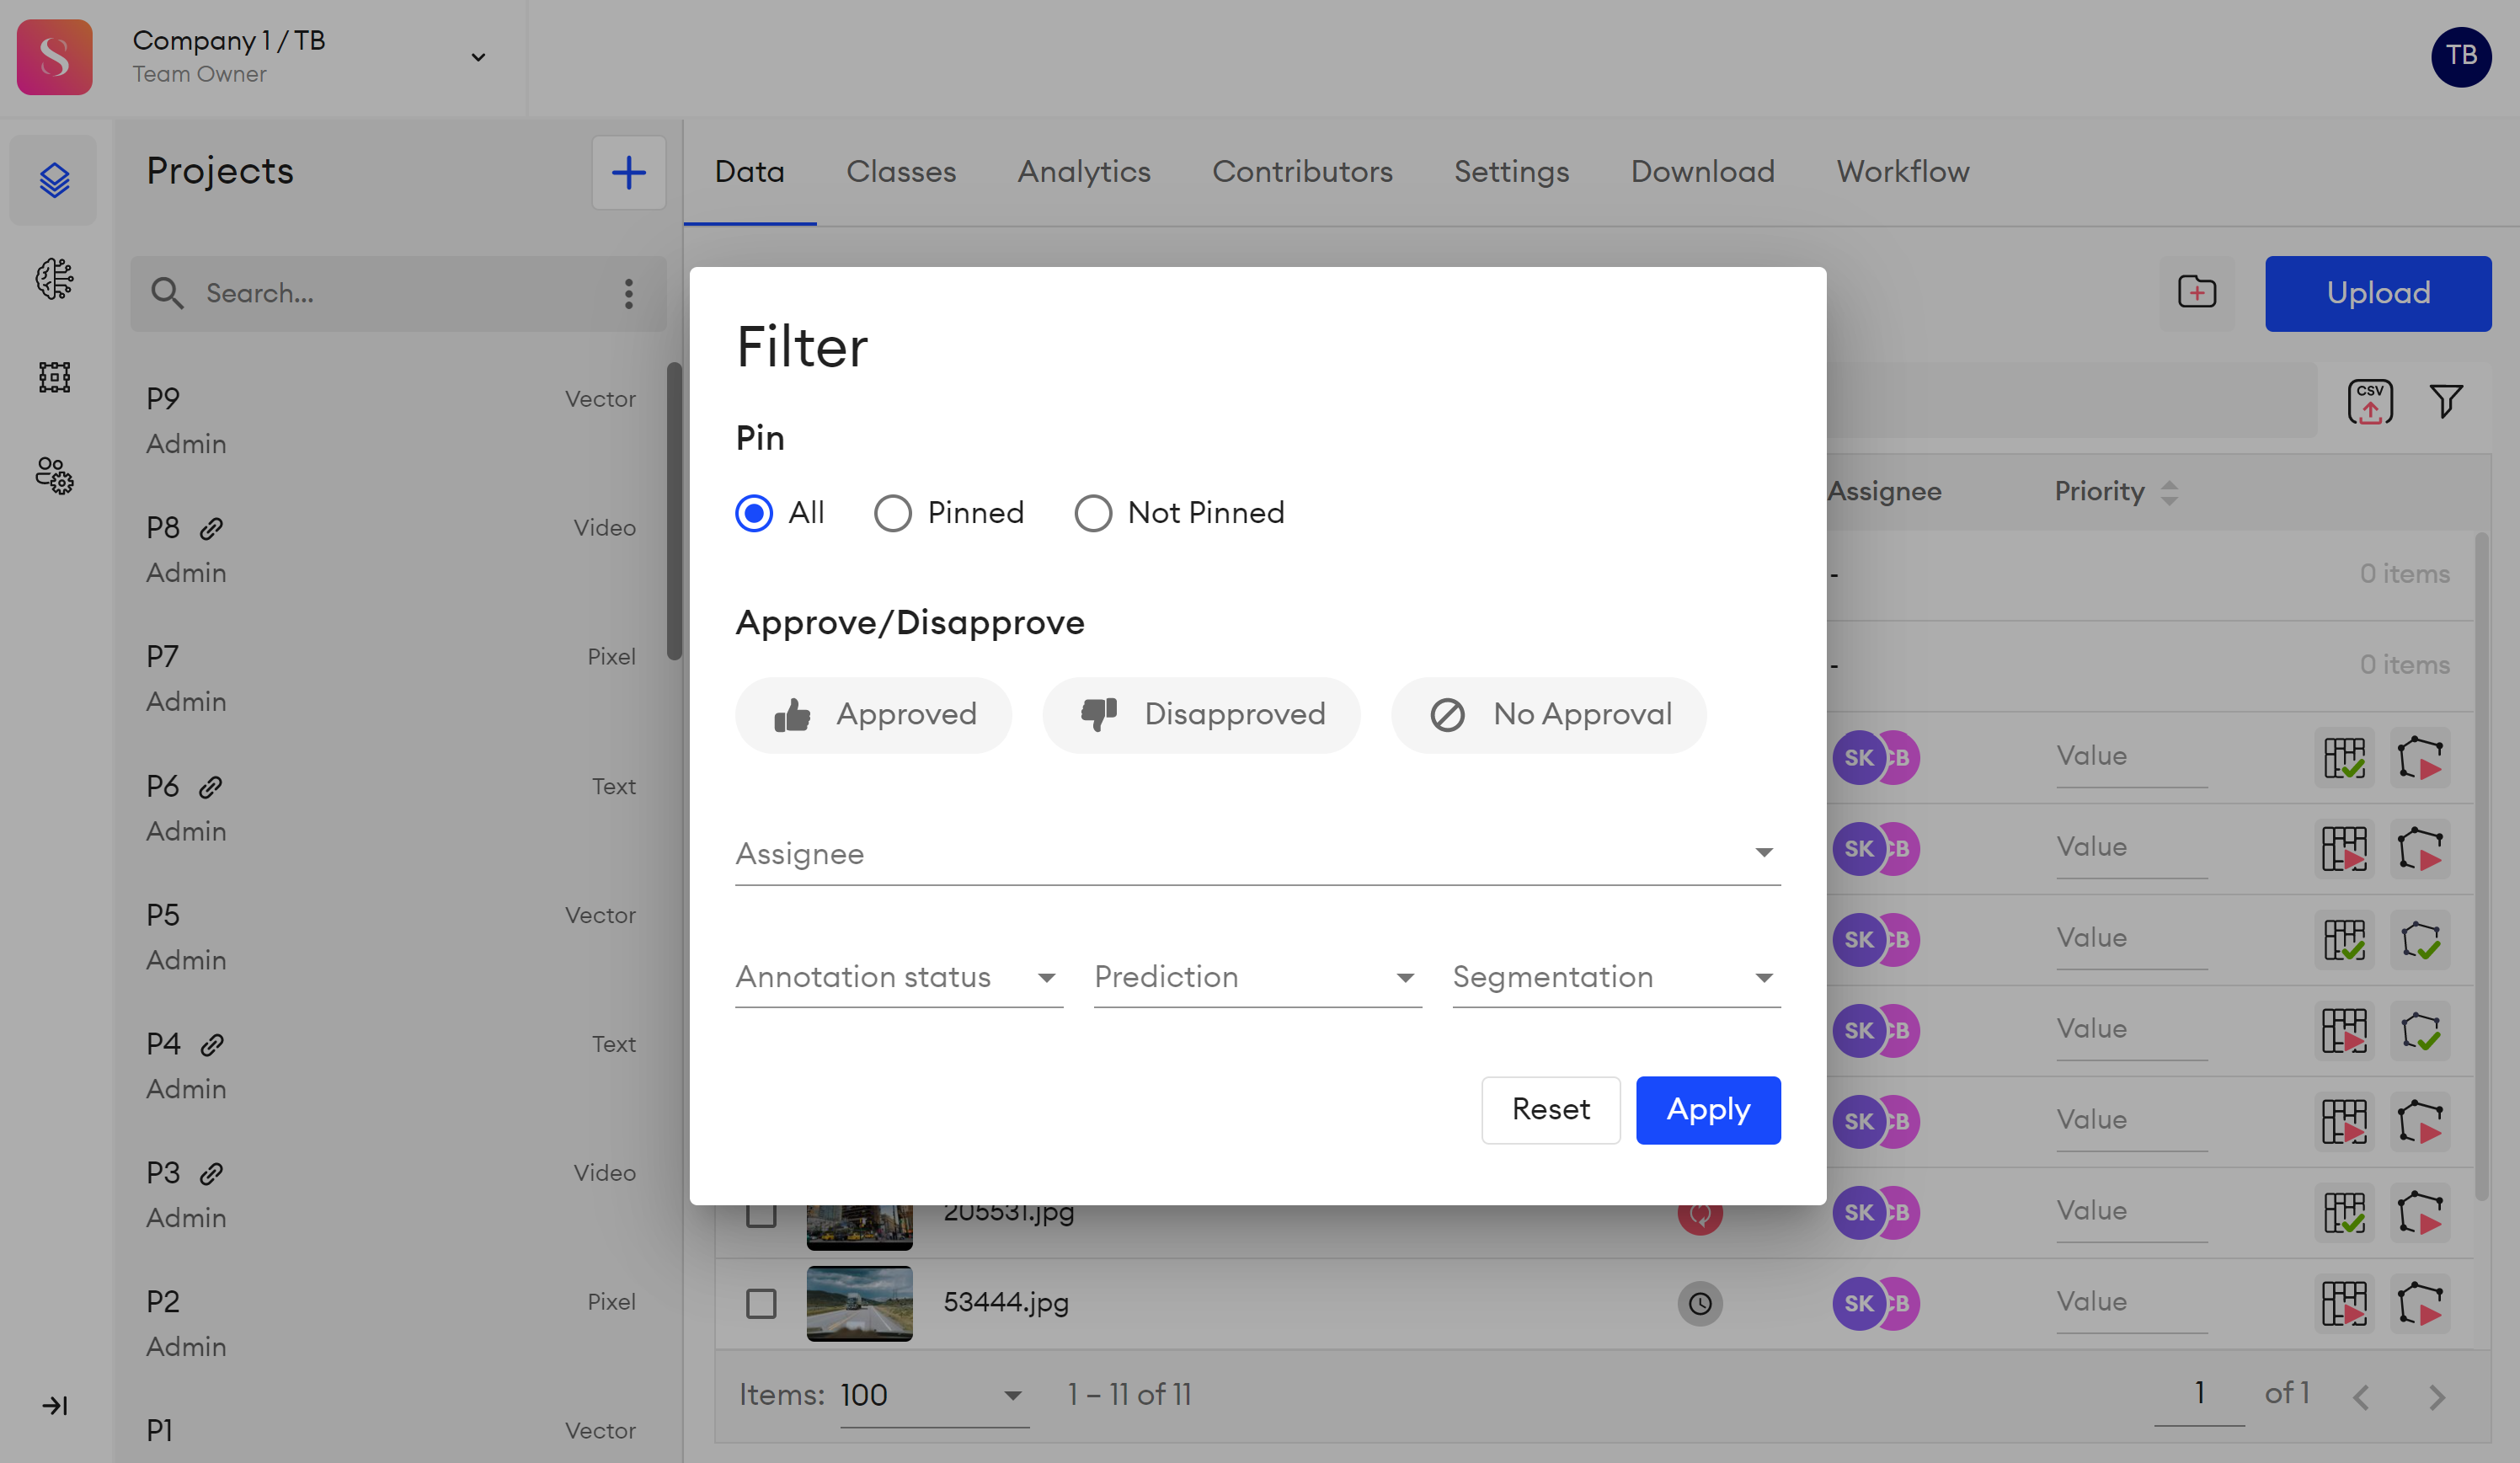The width and height of the screenshot is (2520, 1463).
Task: Click the grid prediction icon for 53444.jpg
Action: 2344,1303
